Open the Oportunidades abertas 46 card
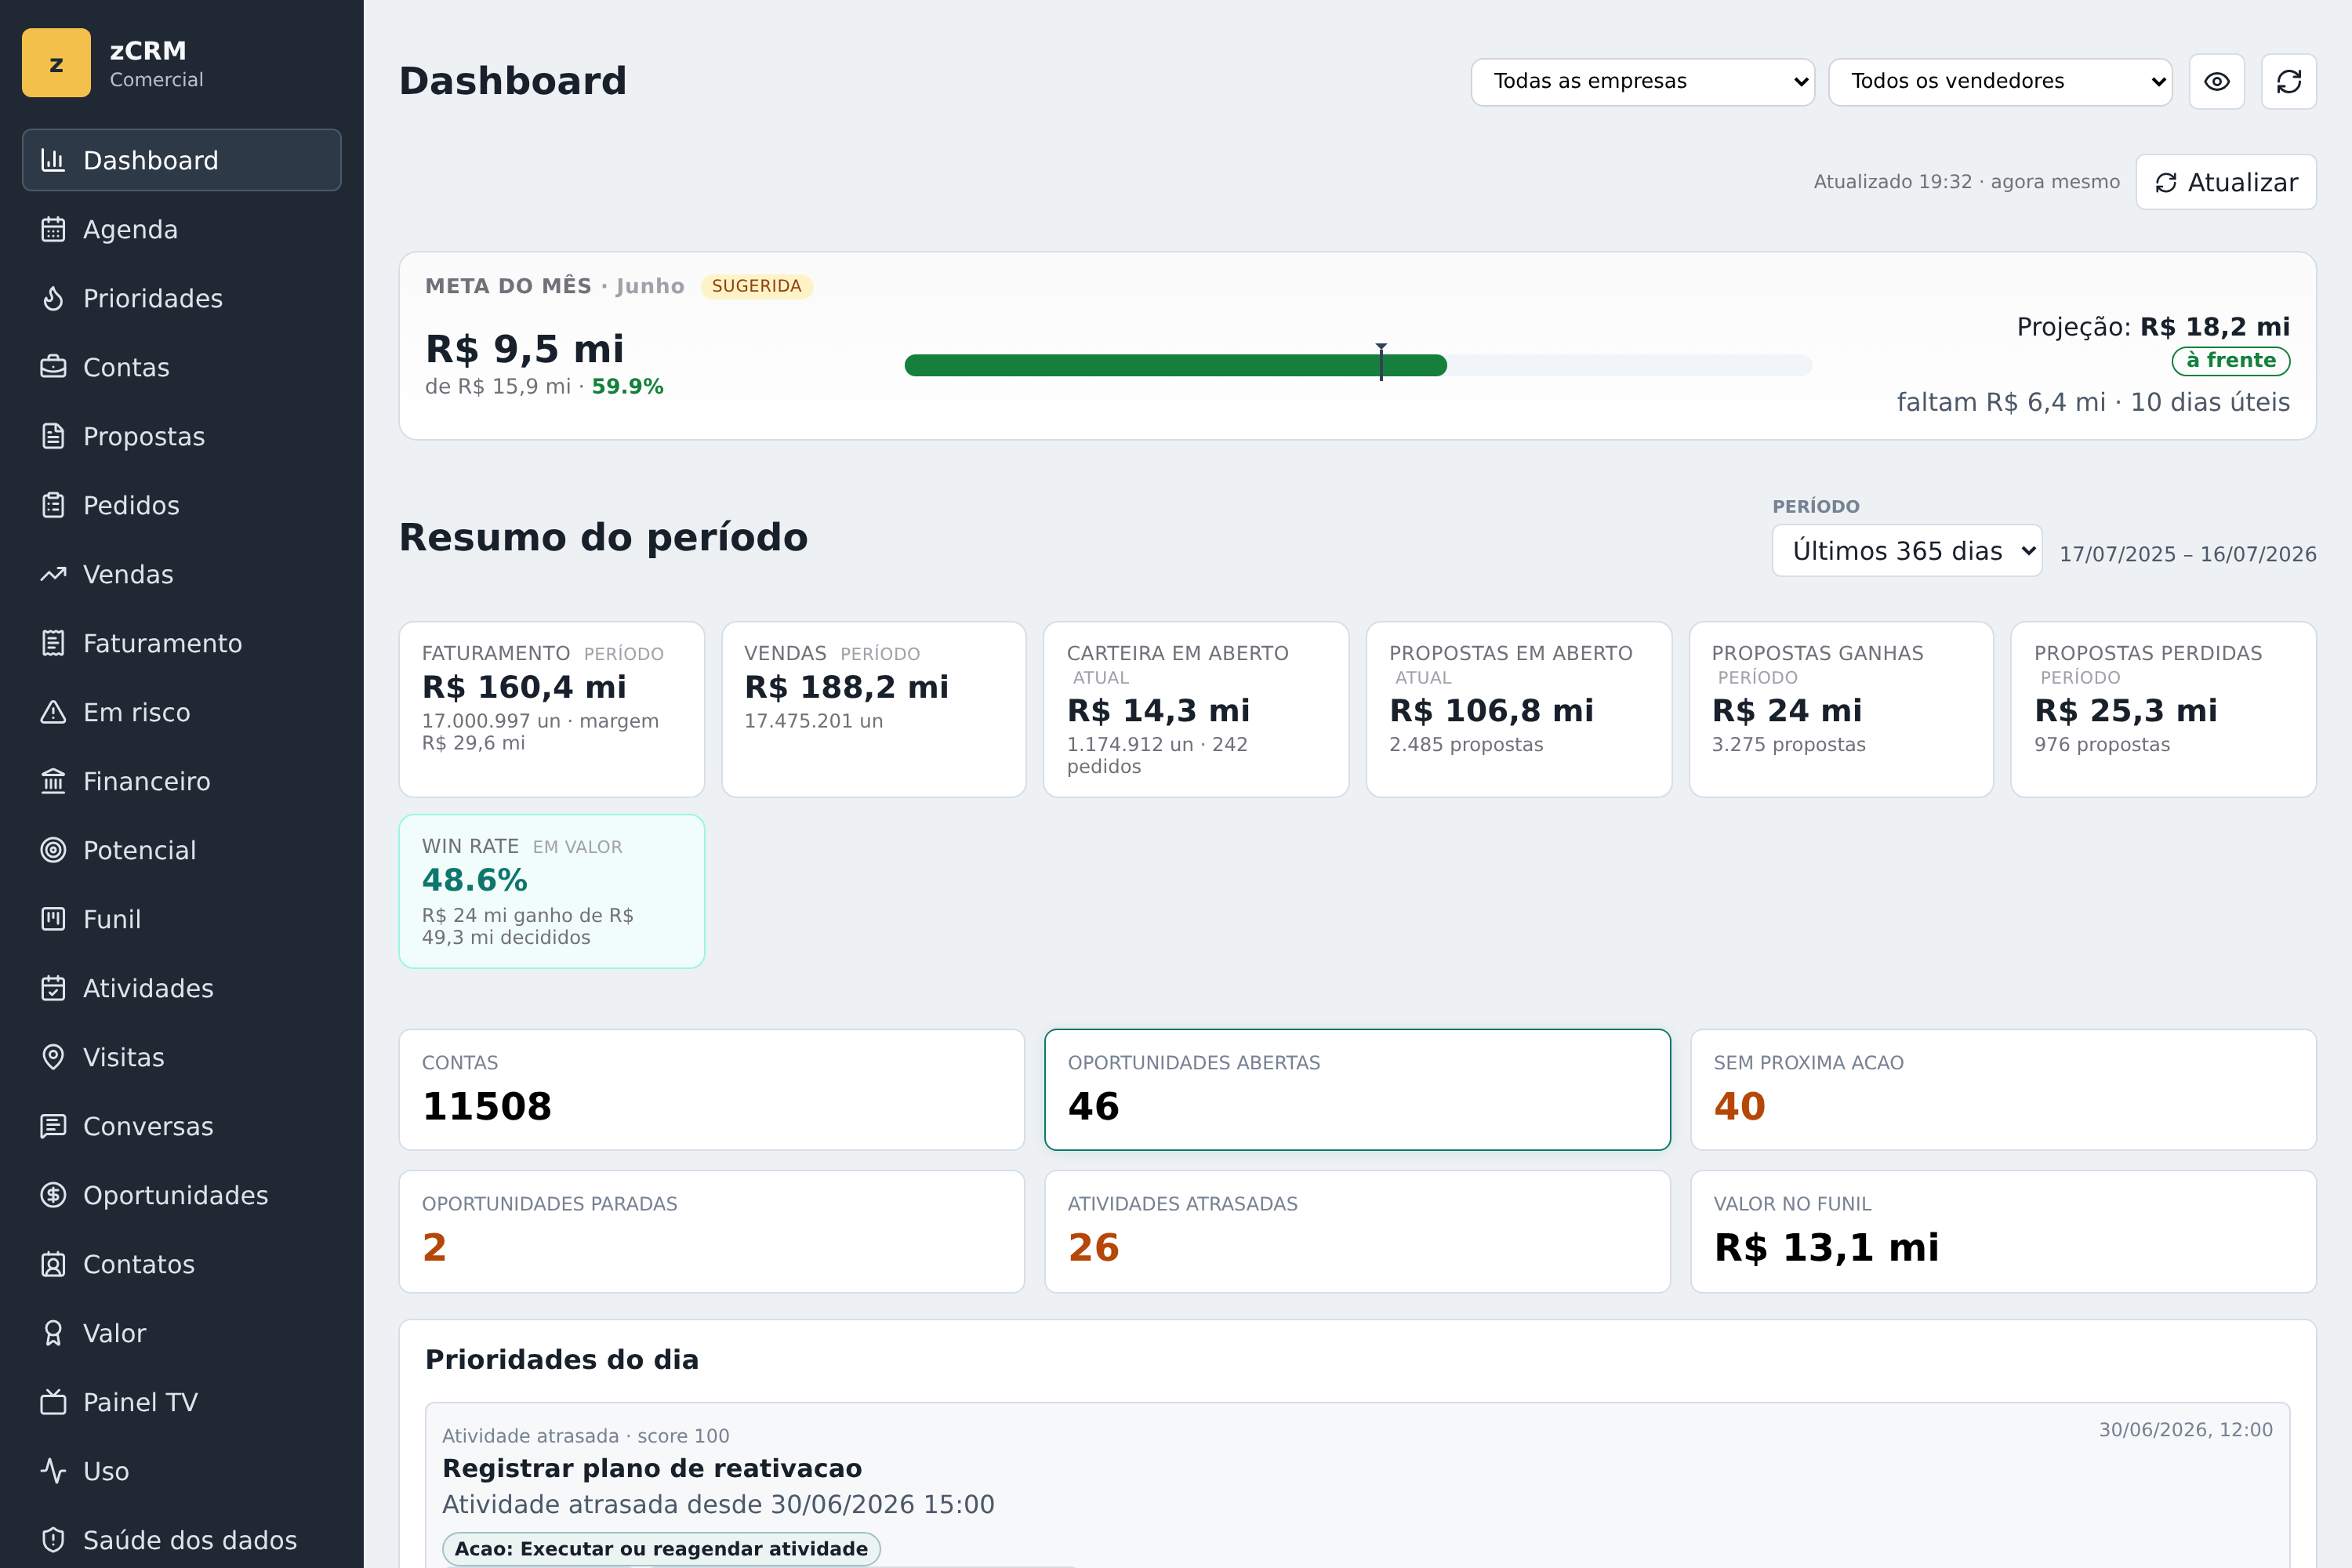This screenshot has height=1568, width=2352. click(x=1357, y=1089)
